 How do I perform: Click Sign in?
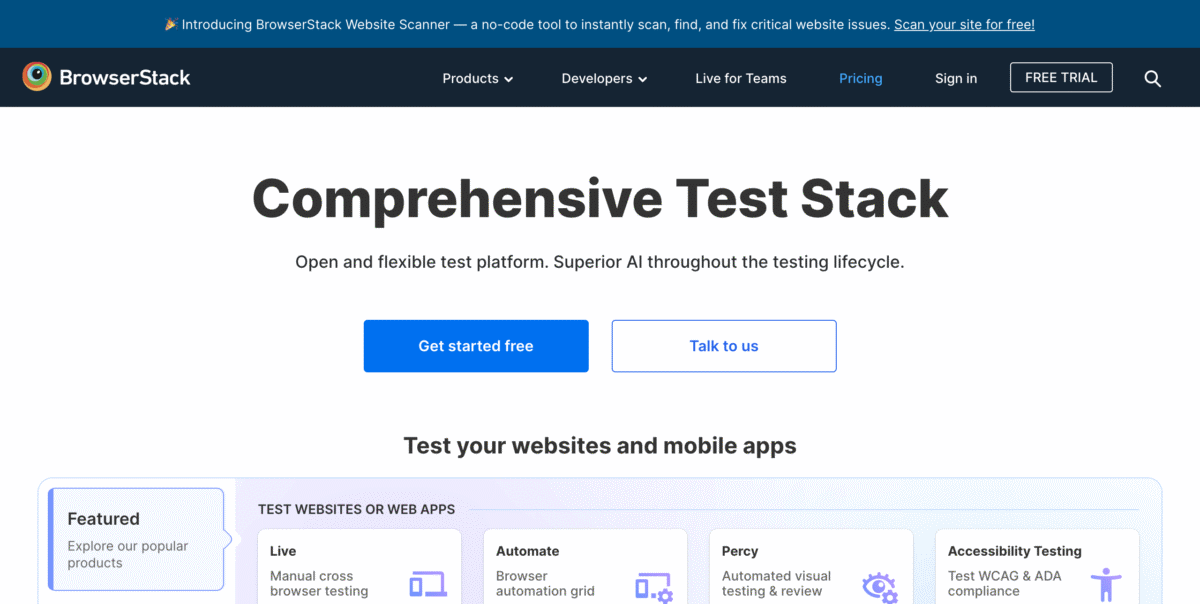955,78
